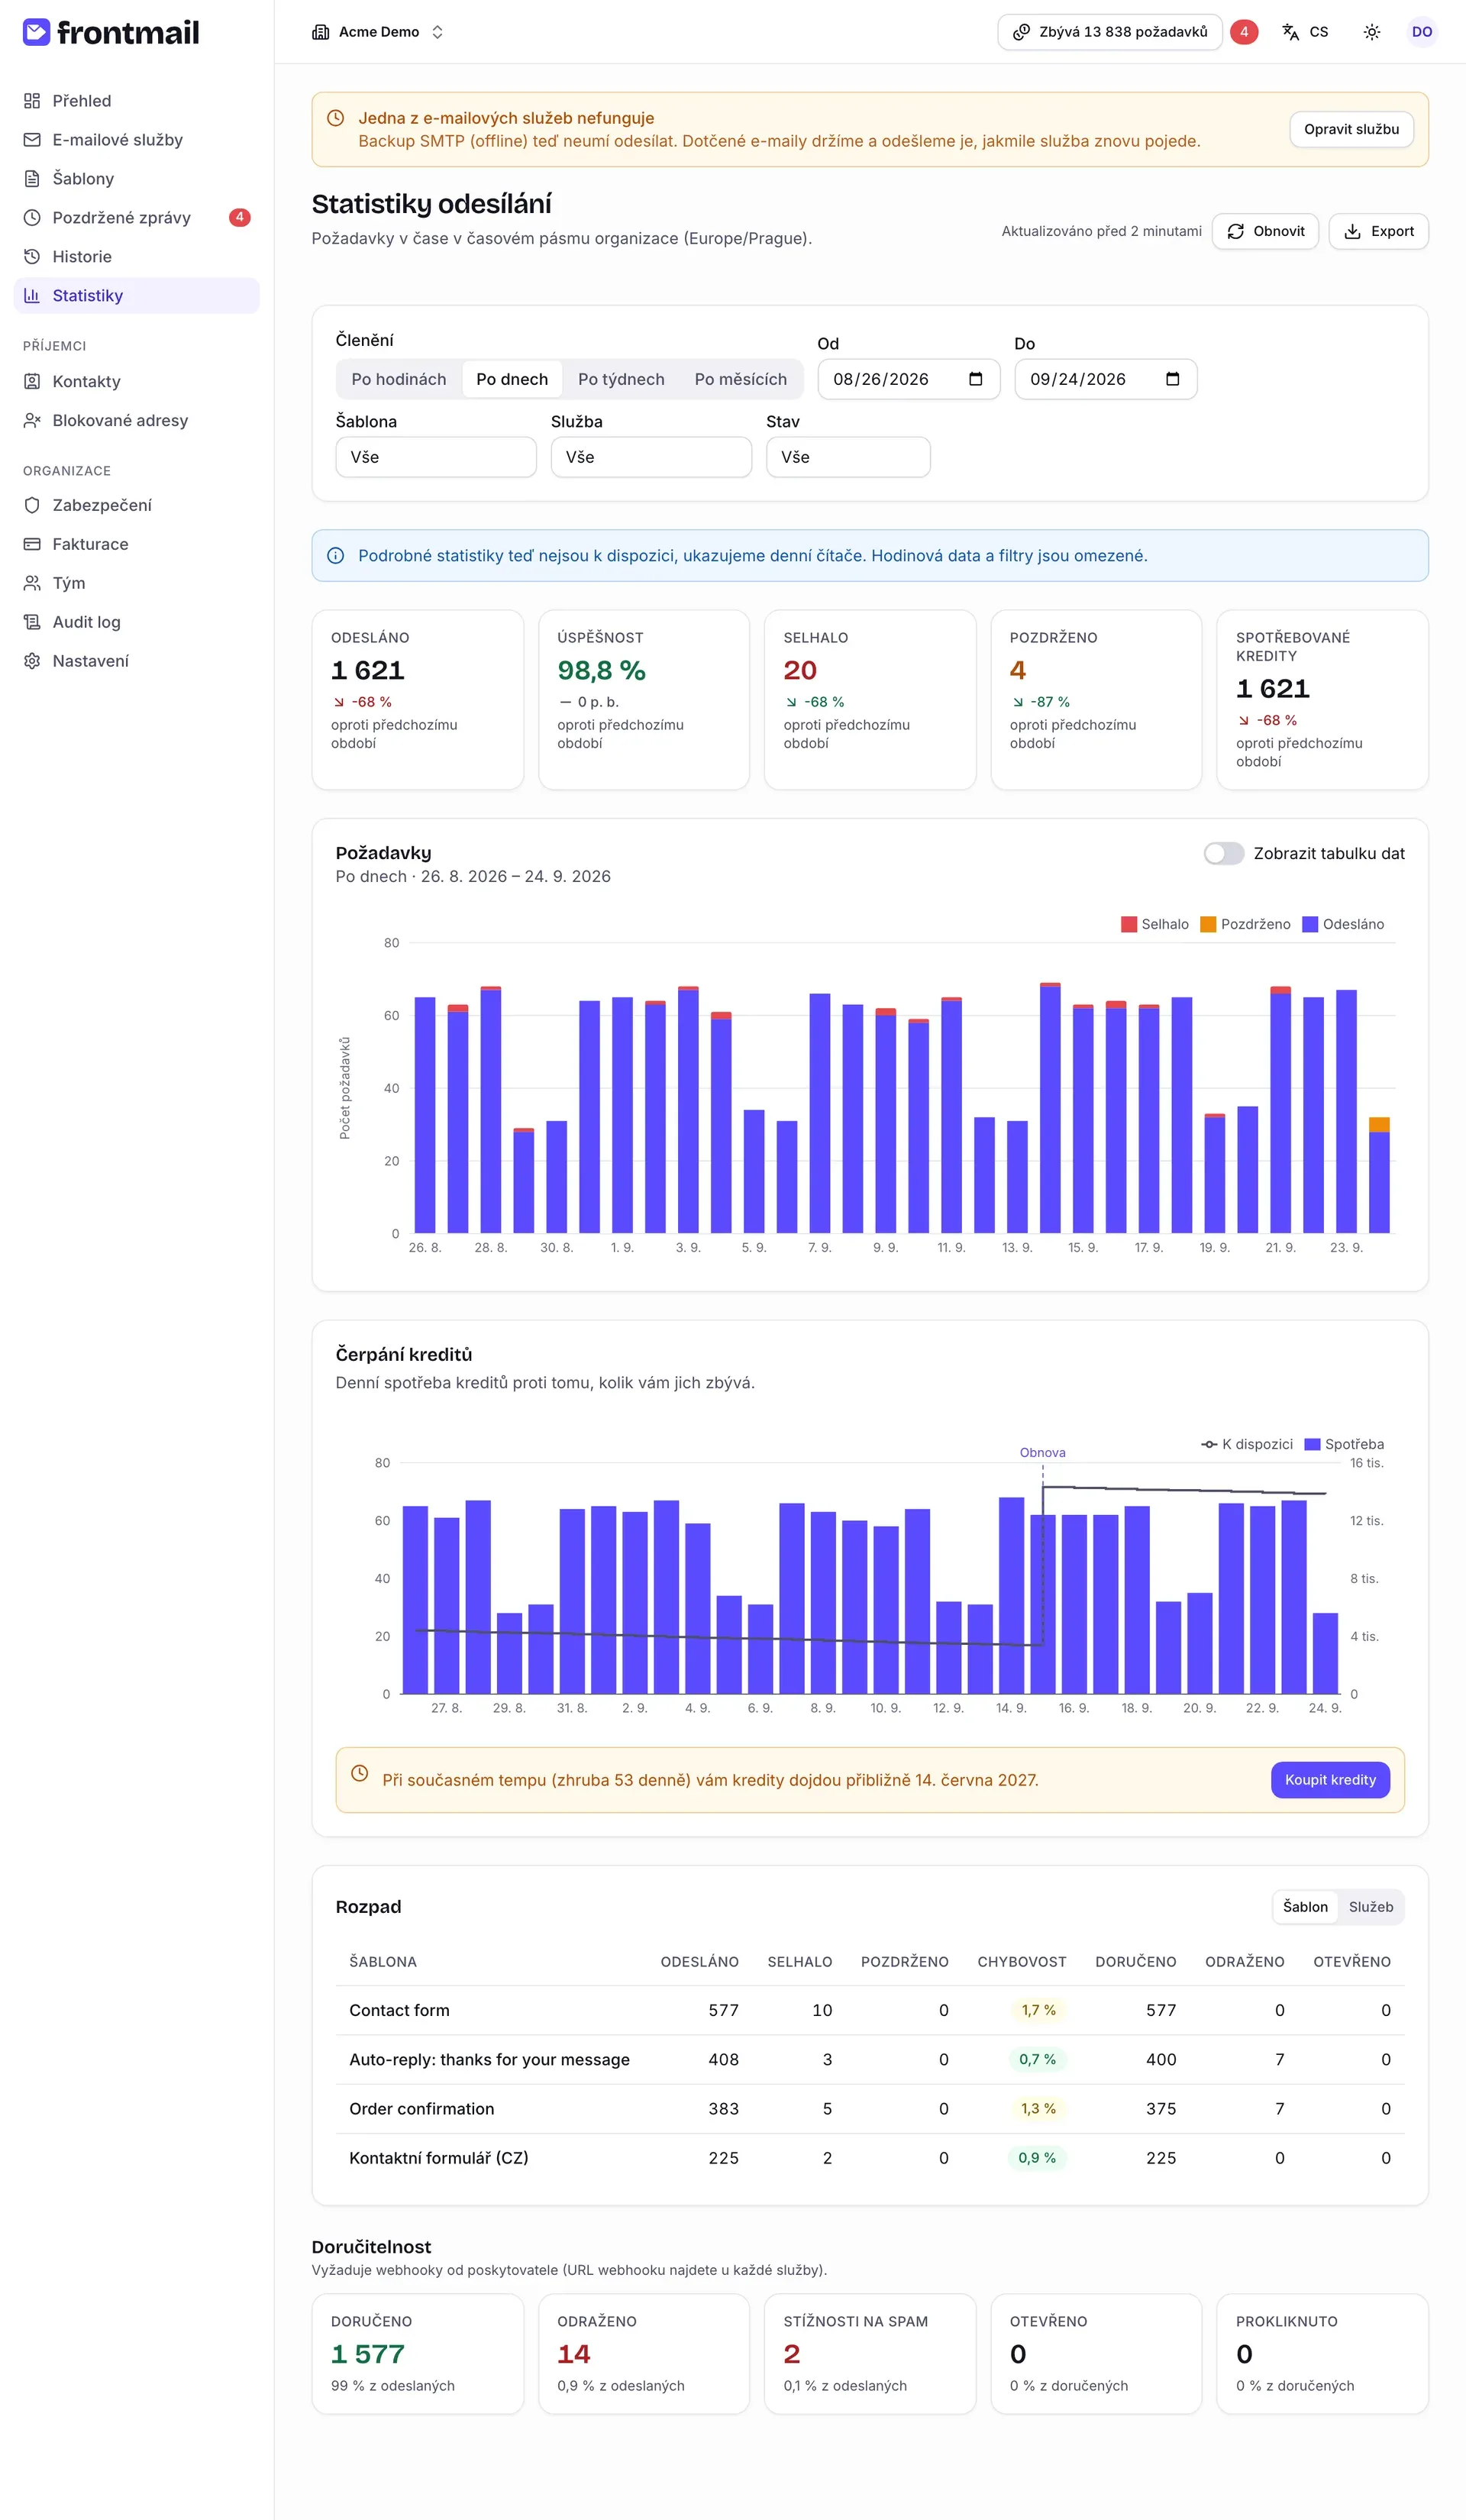Toggle K dispozici line in credits legend

coord(1247,1445)
